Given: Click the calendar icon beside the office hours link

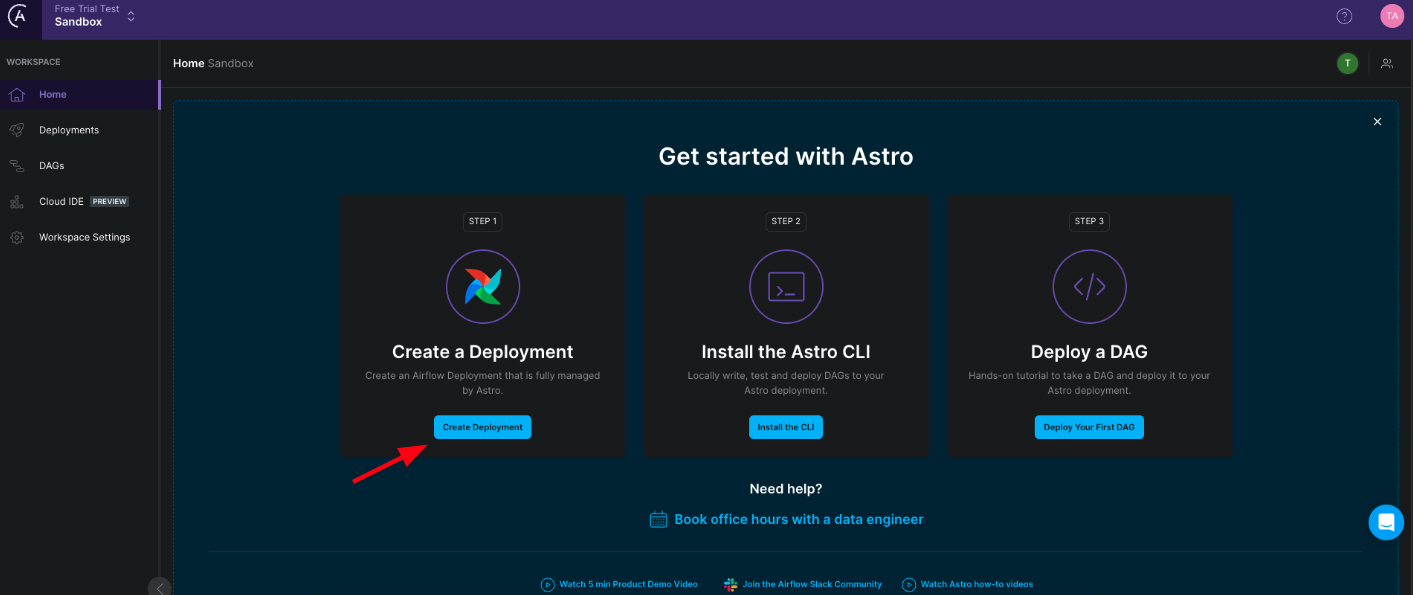Looking at the screenshot, I should click(x=658, y=519).
